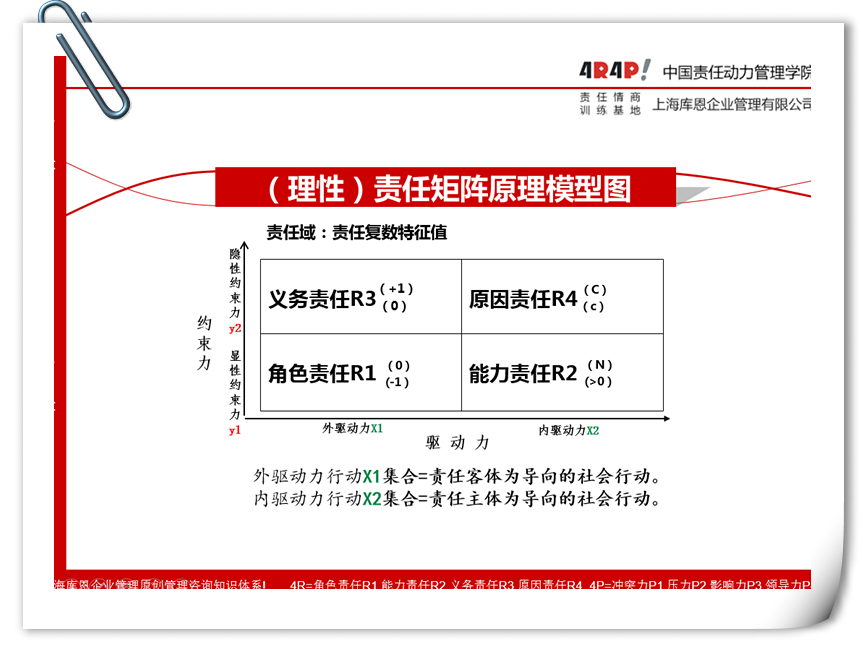Image resolution: width=867 pixels, height=652 pixels.
Task: Select the 能力责任R2 matrix cell
Action: (562, 373)
